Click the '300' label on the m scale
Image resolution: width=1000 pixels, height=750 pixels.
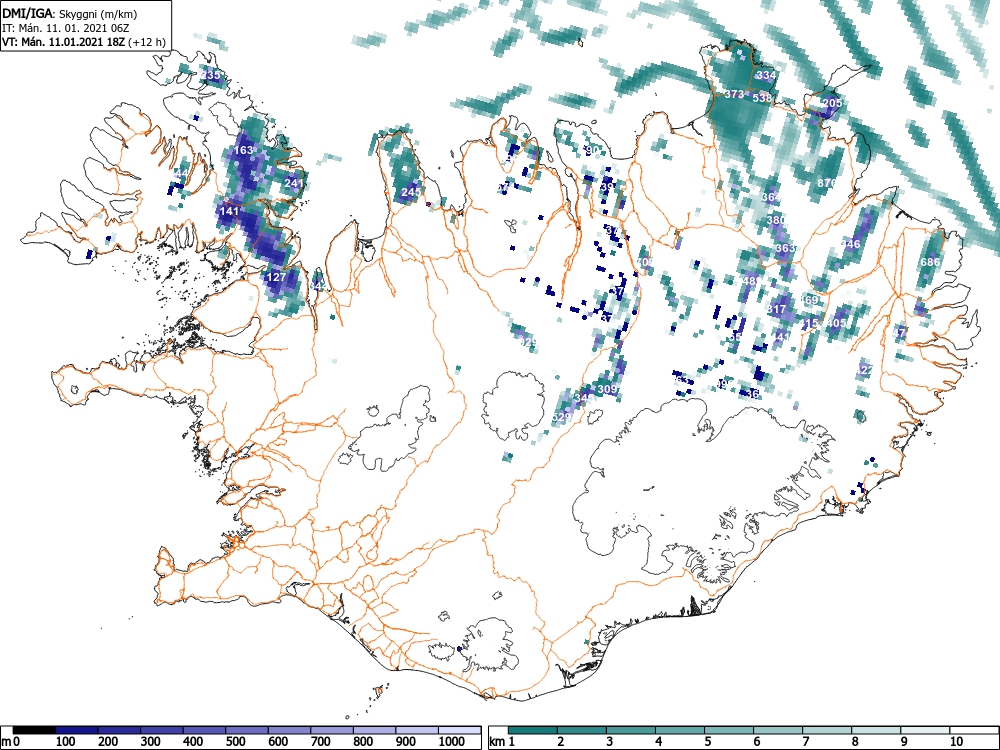point(151,741)
